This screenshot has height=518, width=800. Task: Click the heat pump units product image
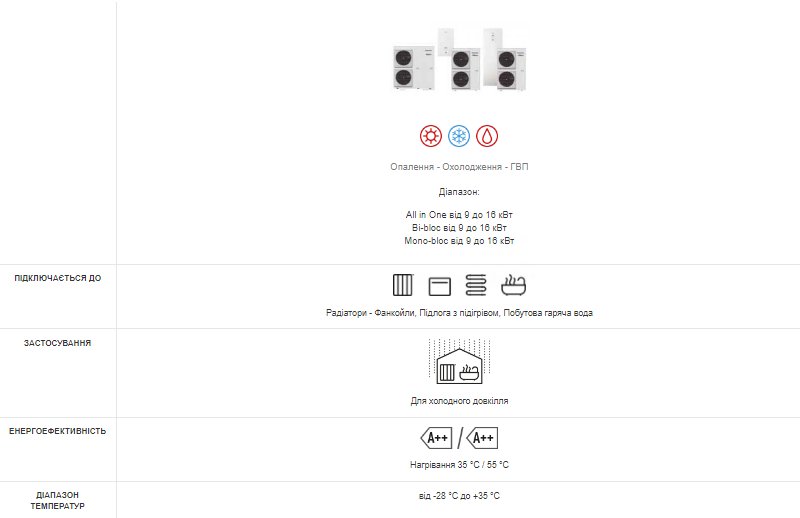click(x=459, y=59)
